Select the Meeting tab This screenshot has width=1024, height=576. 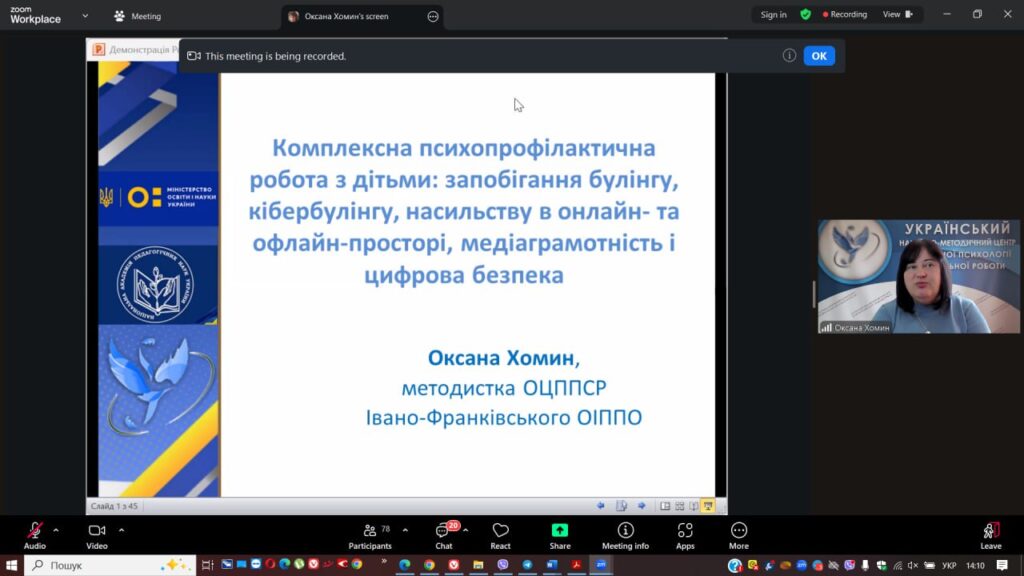(138, 16)
